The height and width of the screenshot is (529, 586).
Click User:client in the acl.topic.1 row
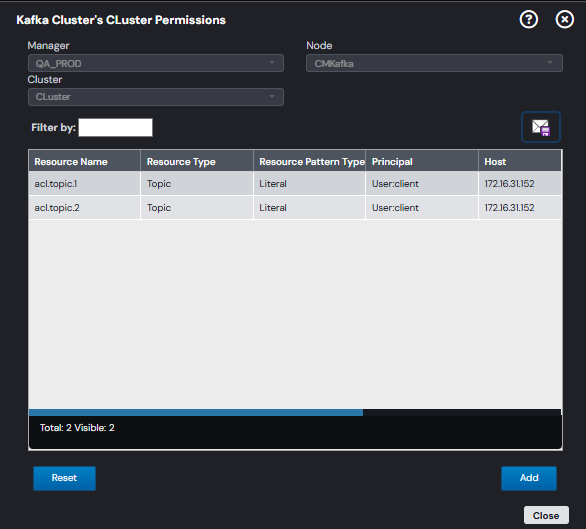tap(422, 184)
